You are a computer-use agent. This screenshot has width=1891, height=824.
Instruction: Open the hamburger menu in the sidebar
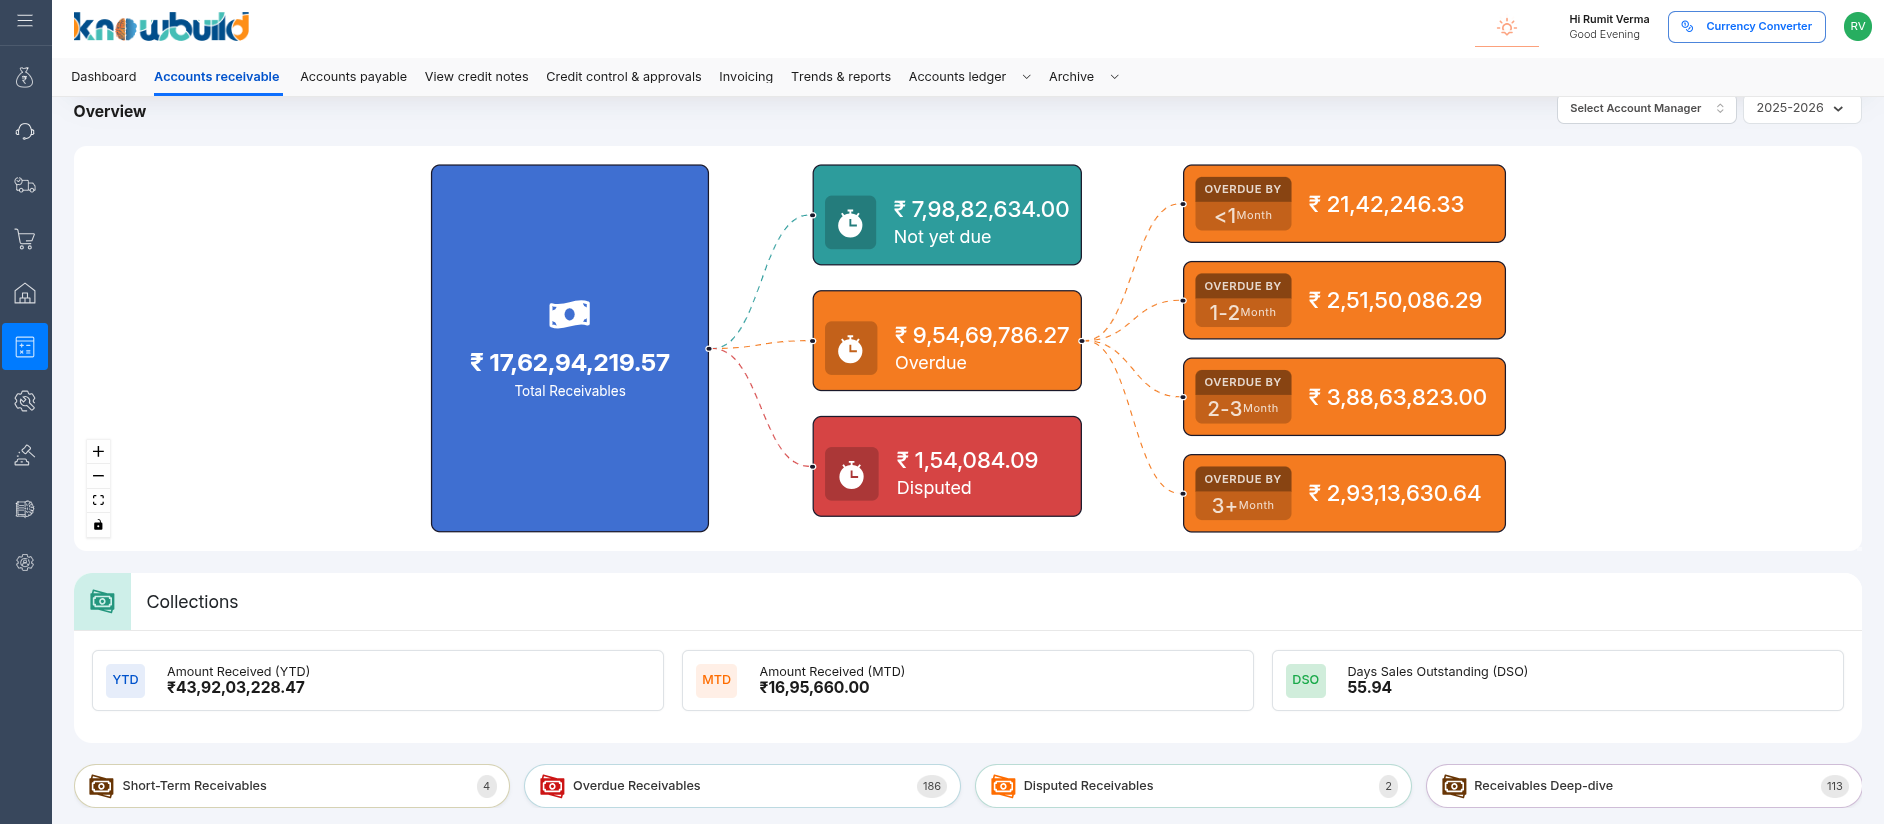point(25,21)
